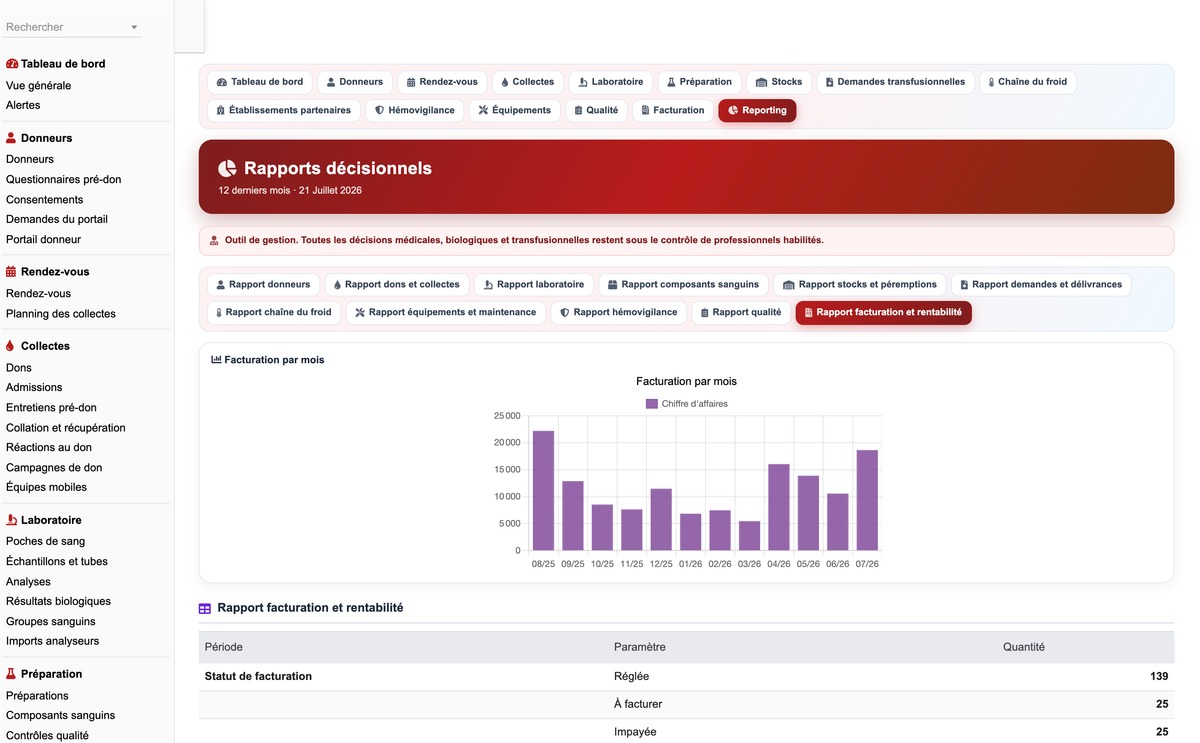
Task: Click the warning icon in the Outil de gestion notice
Action: [x=214, y=240]
